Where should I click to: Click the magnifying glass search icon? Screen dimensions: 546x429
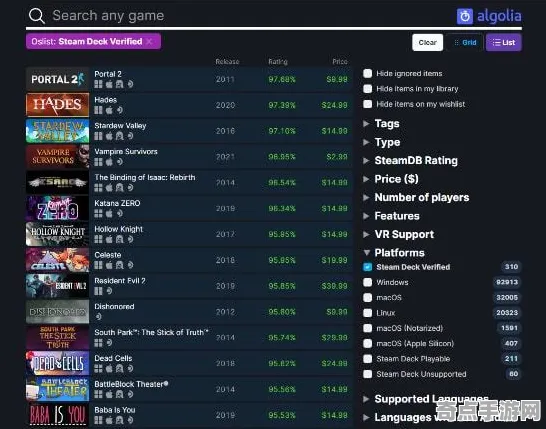(37, 16)
